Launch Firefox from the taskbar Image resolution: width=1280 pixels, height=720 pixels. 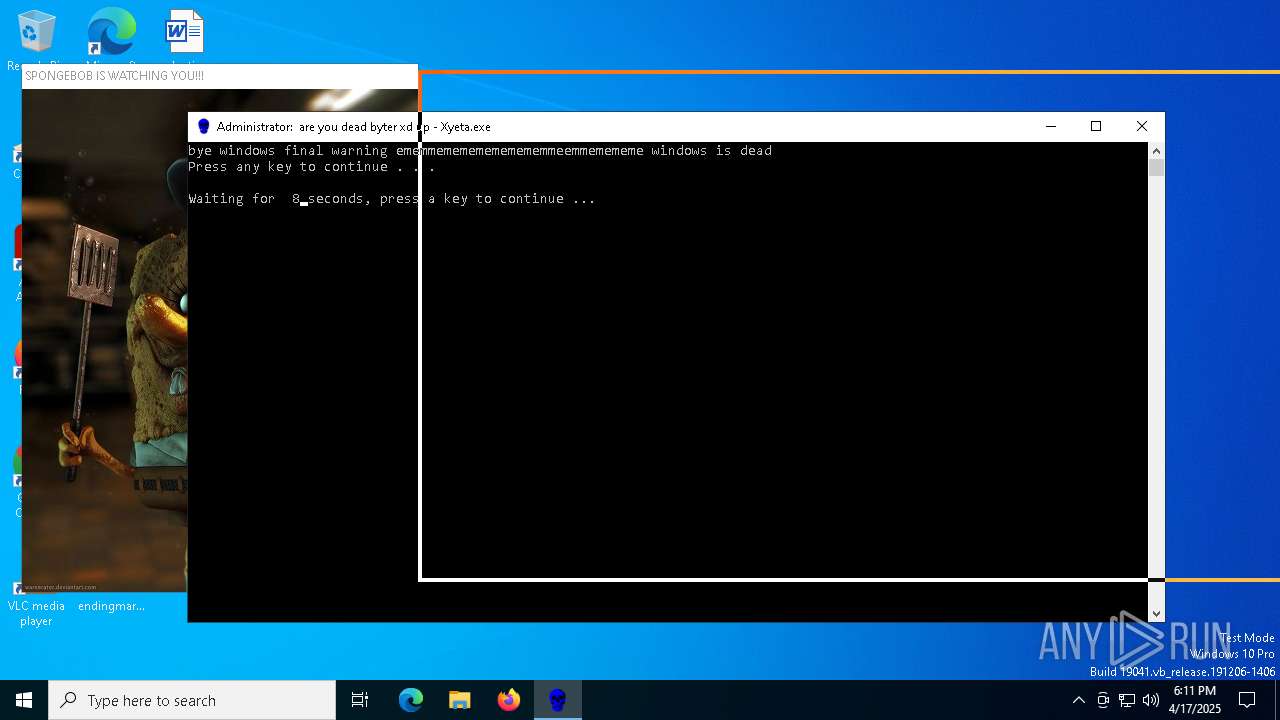click(509, 700)
